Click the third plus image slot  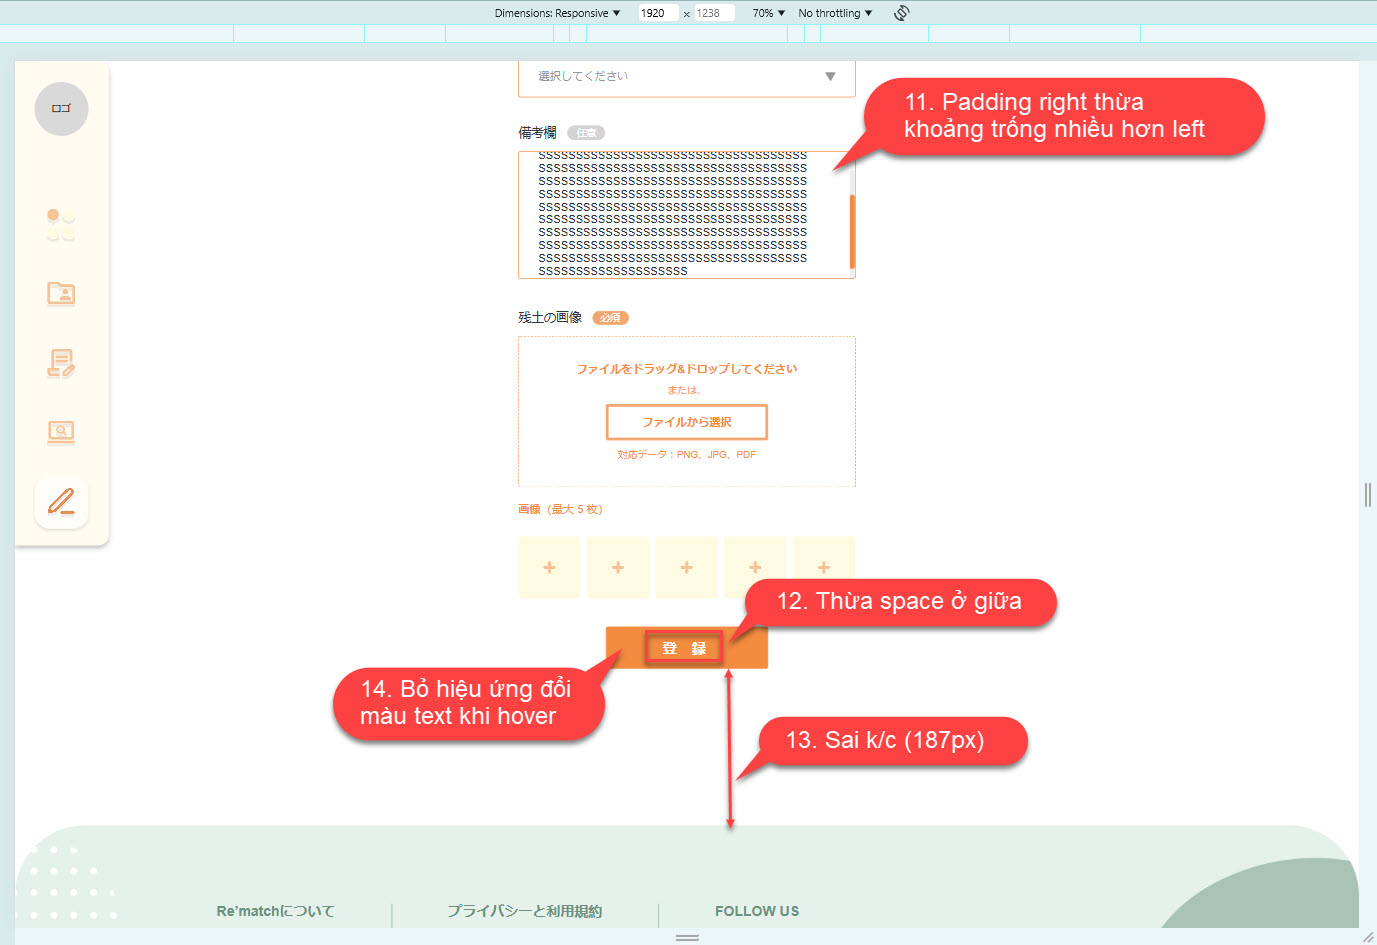pos(686,567)
